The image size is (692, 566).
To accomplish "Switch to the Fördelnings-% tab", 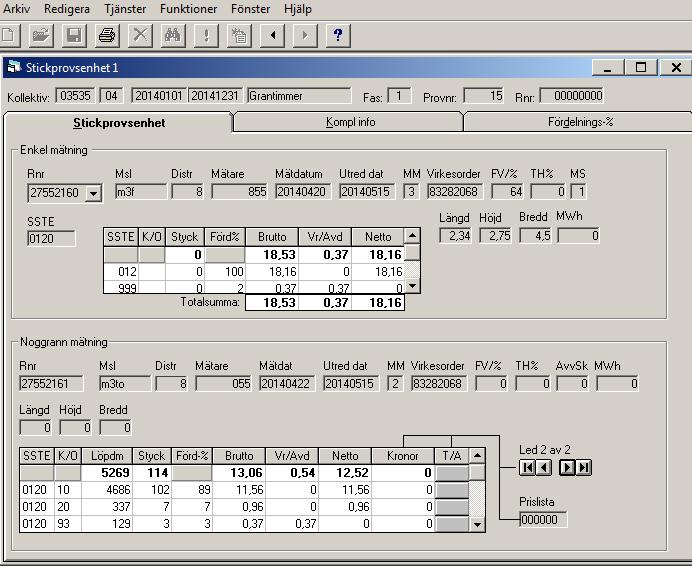I will tap(580, 122).
